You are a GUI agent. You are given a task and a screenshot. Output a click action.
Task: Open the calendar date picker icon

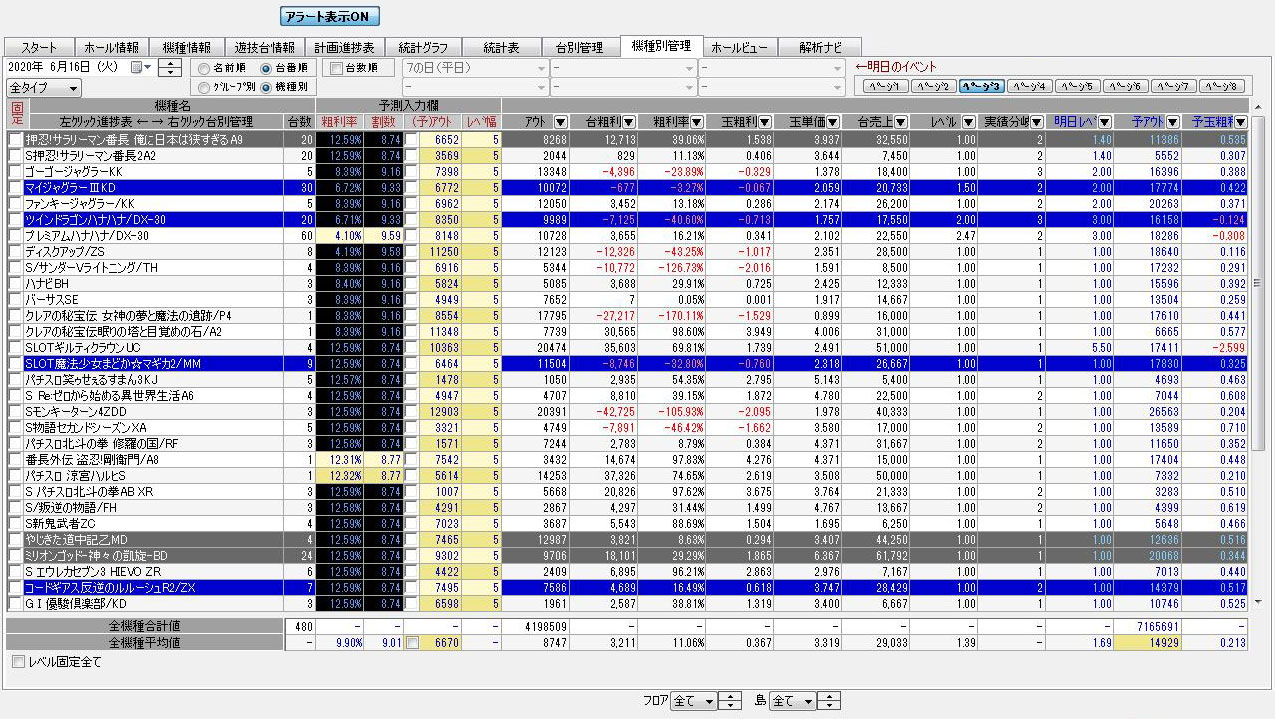(138, 68)
